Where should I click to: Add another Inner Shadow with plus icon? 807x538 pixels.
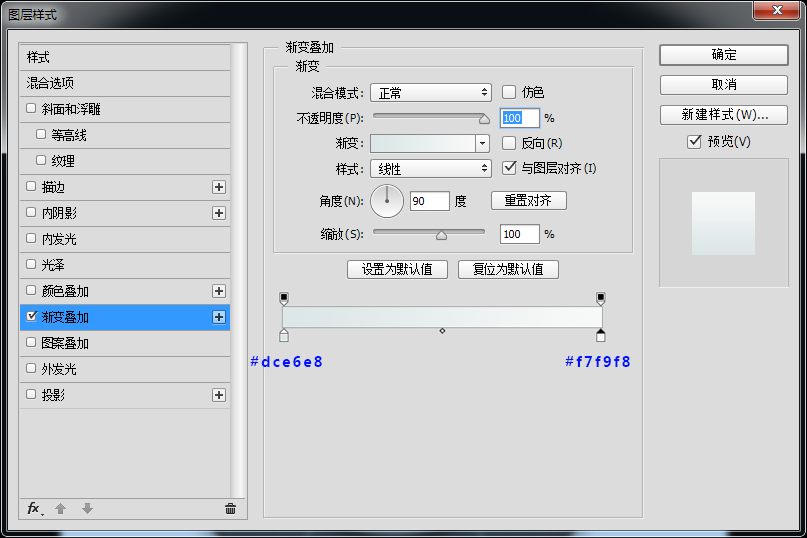pyautogui.click(x=219, y=213)
